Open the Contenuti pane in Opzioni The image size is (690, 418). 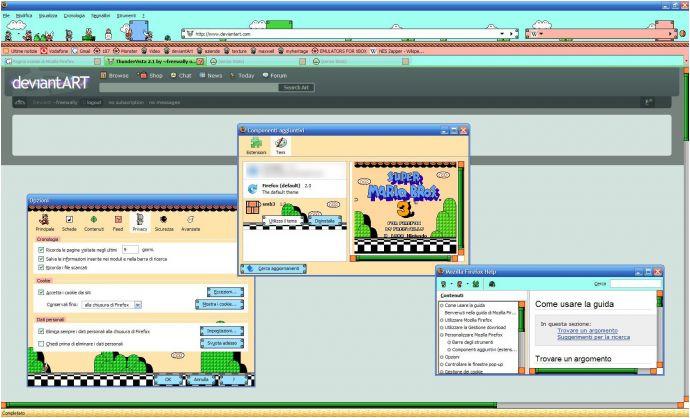[93, 223]
